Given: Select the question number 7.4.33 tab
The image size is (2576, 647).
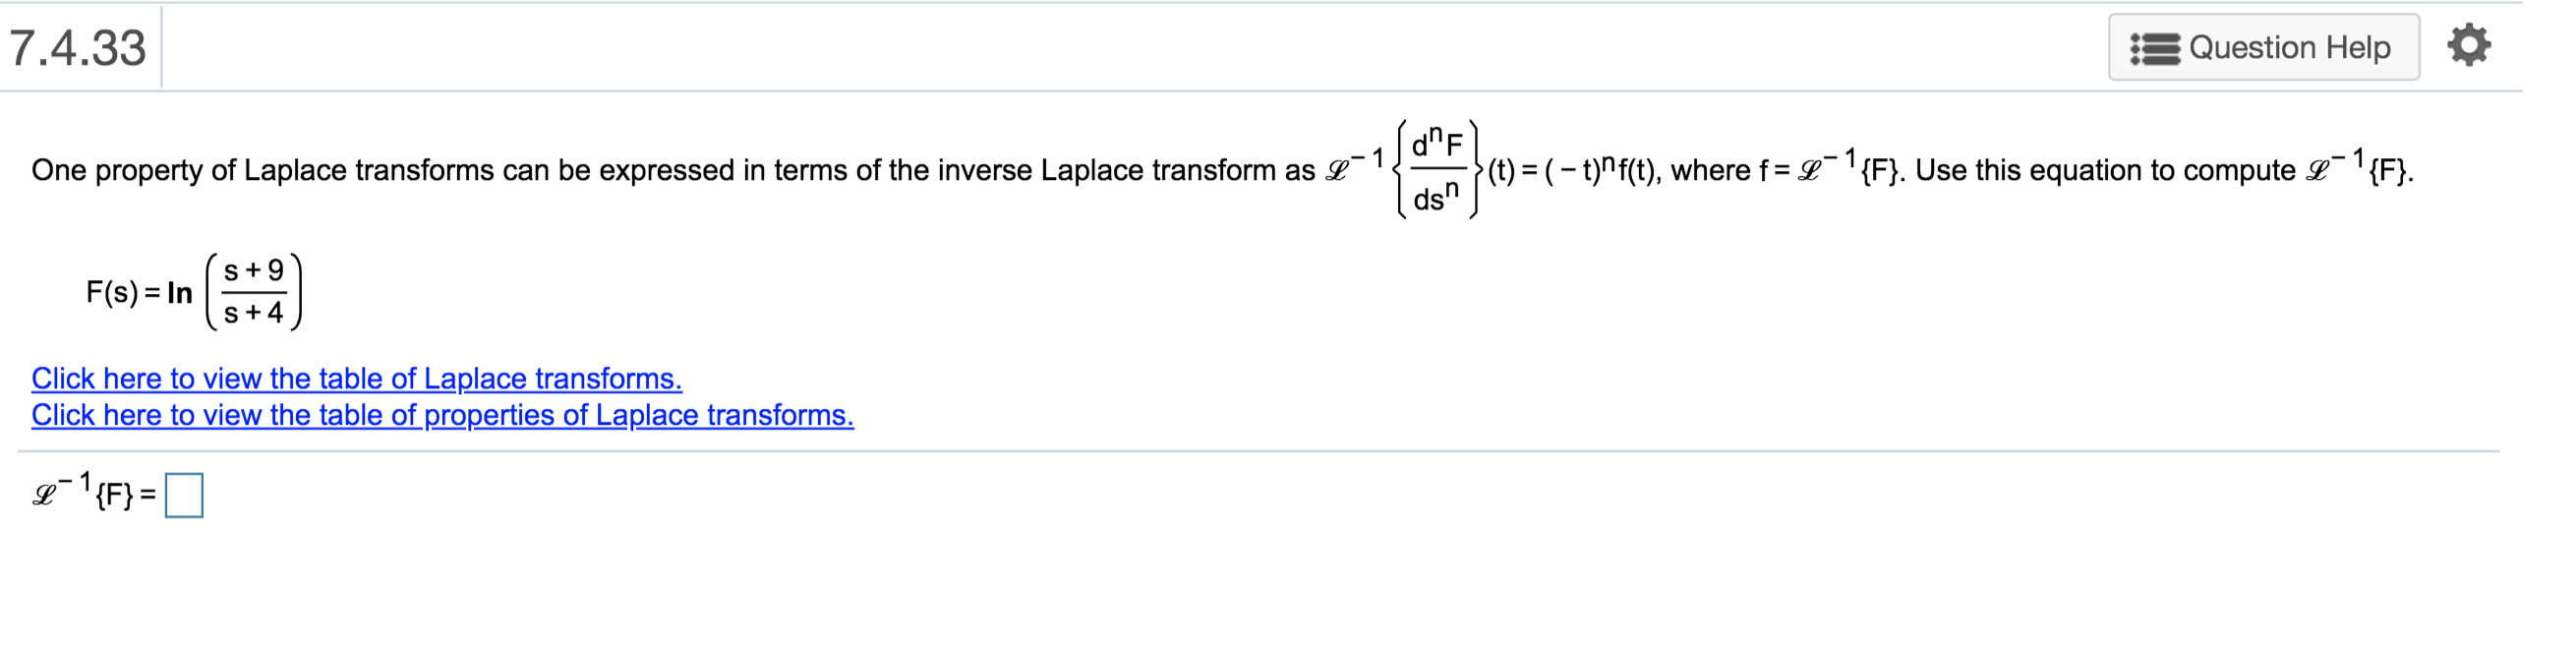Looking at the screenshot, I should pyautogui.click(x=75, y=44).
